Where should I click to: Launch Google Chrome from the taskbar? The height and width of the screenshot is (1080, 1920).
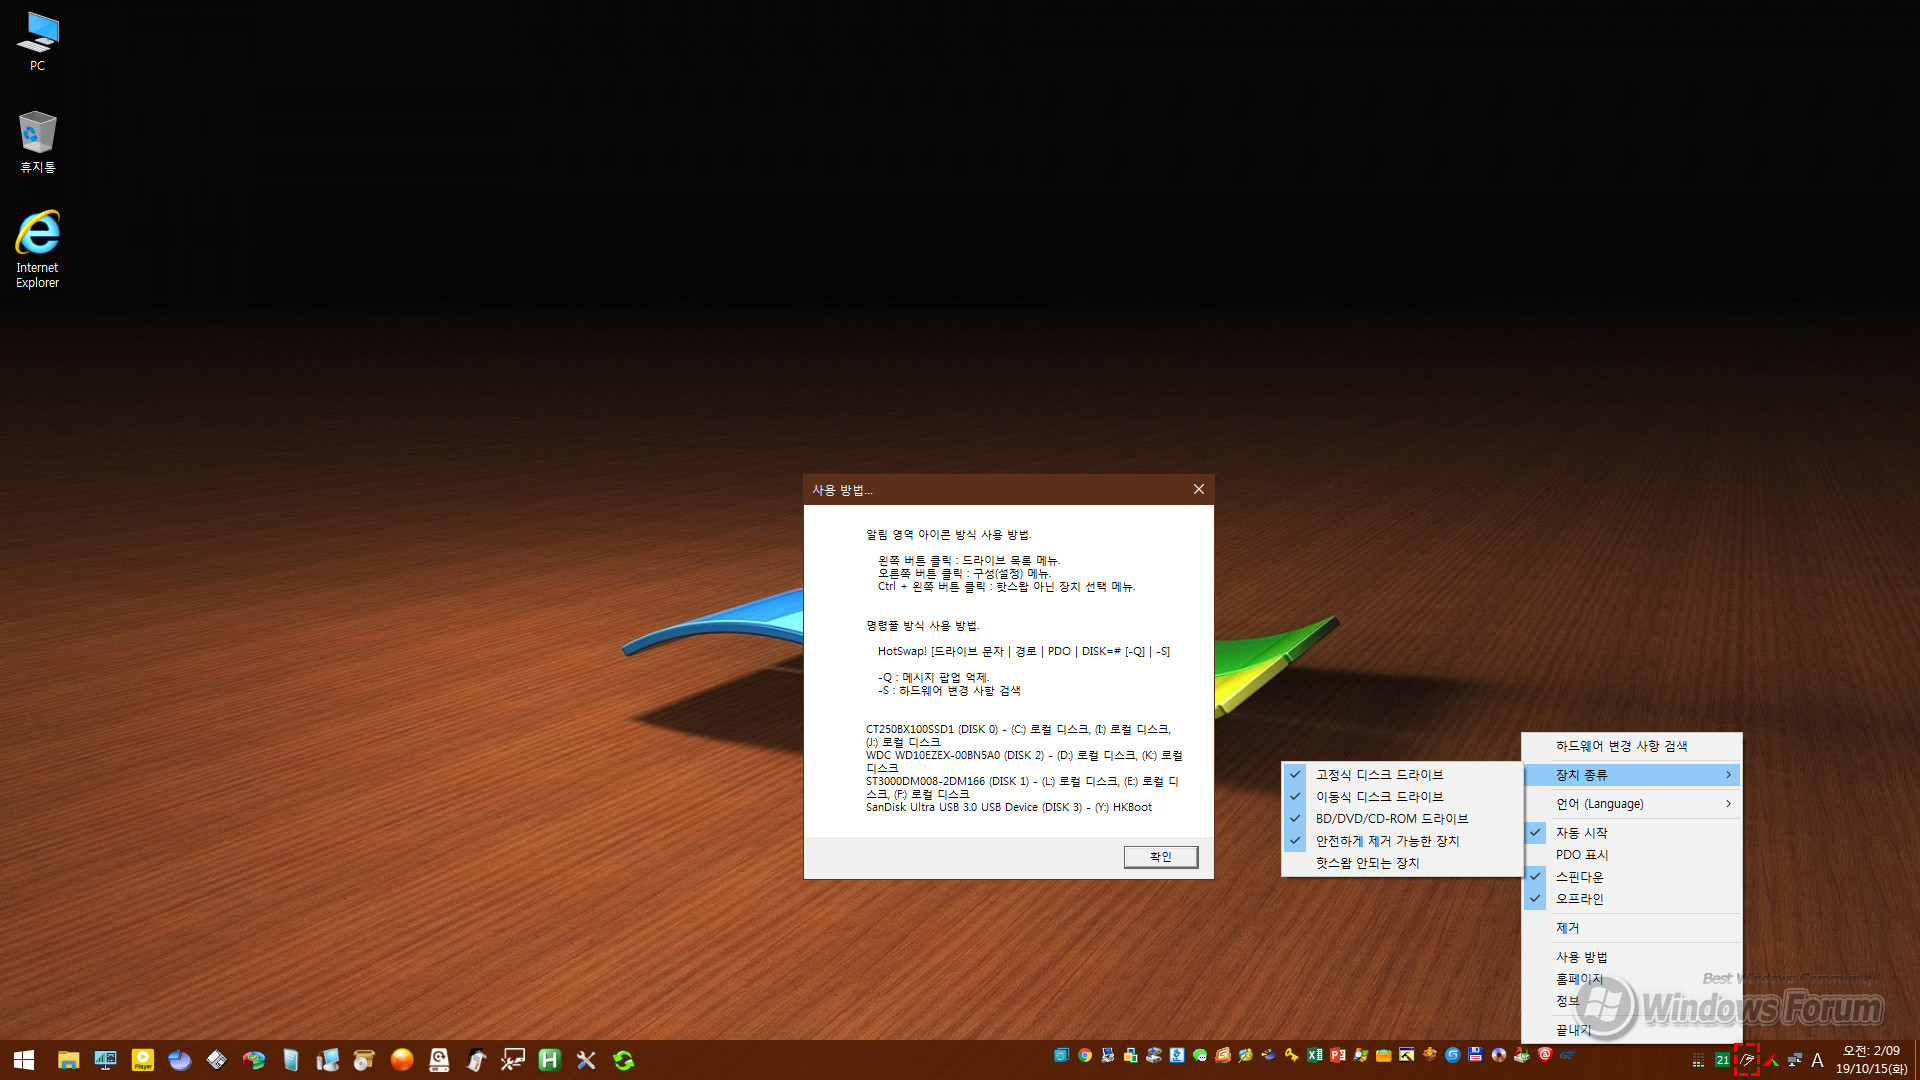(x=1085, y=1055)
